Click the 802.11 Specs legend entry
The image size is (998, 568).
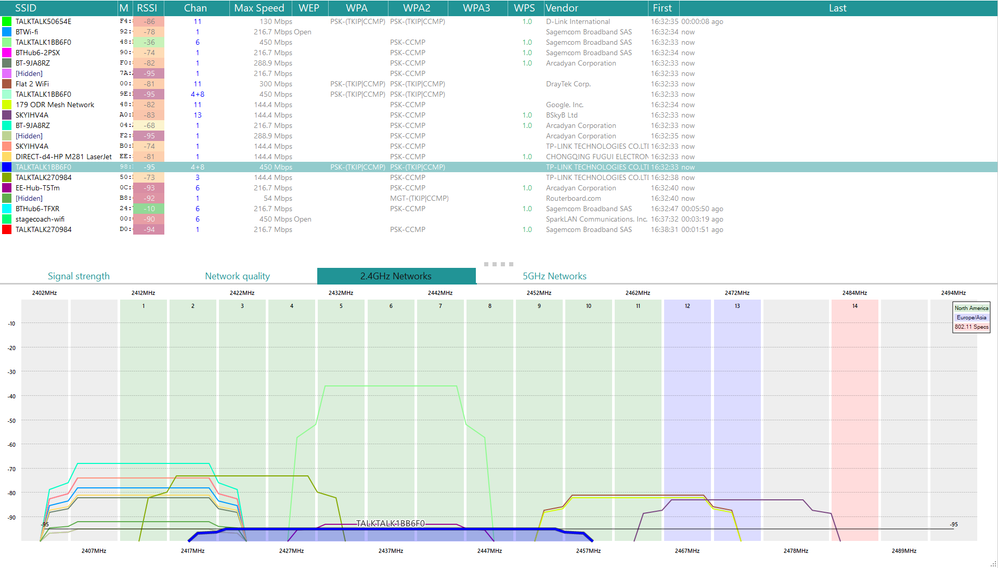coord(971,327)
